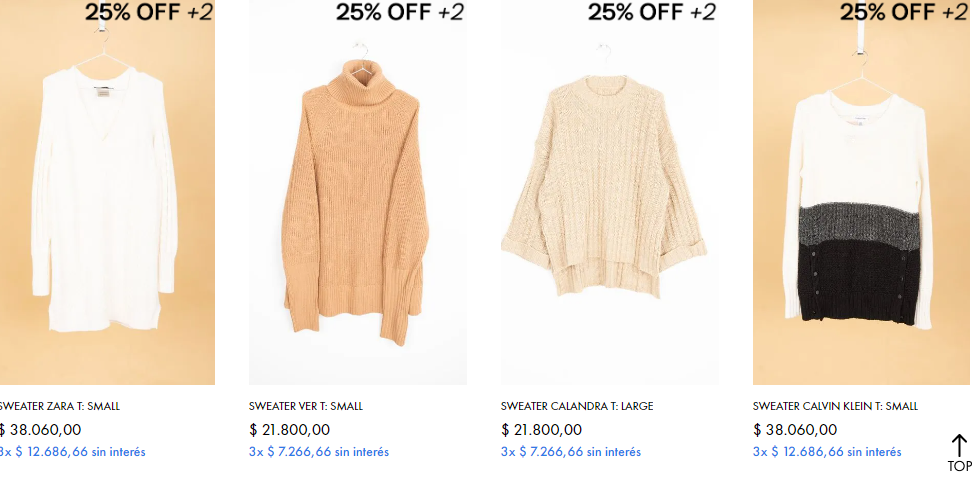Open the SWEATER CALANDRA T: LARGE link

tap(577, 406)
